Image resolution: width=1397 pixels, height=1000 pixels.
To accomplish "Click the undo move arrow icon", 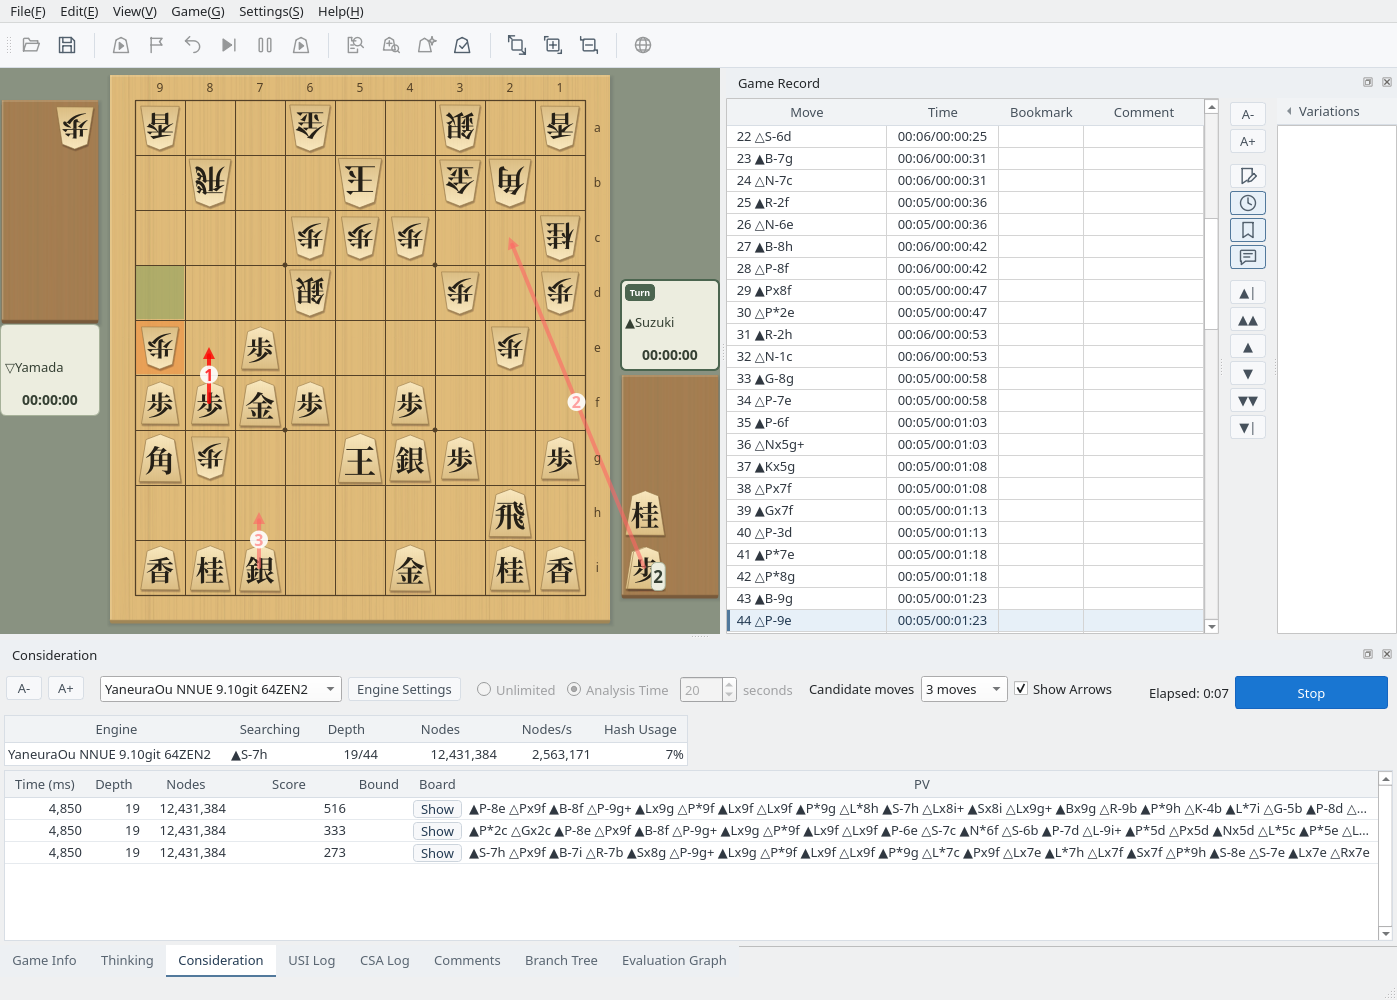I will (193, 45).
